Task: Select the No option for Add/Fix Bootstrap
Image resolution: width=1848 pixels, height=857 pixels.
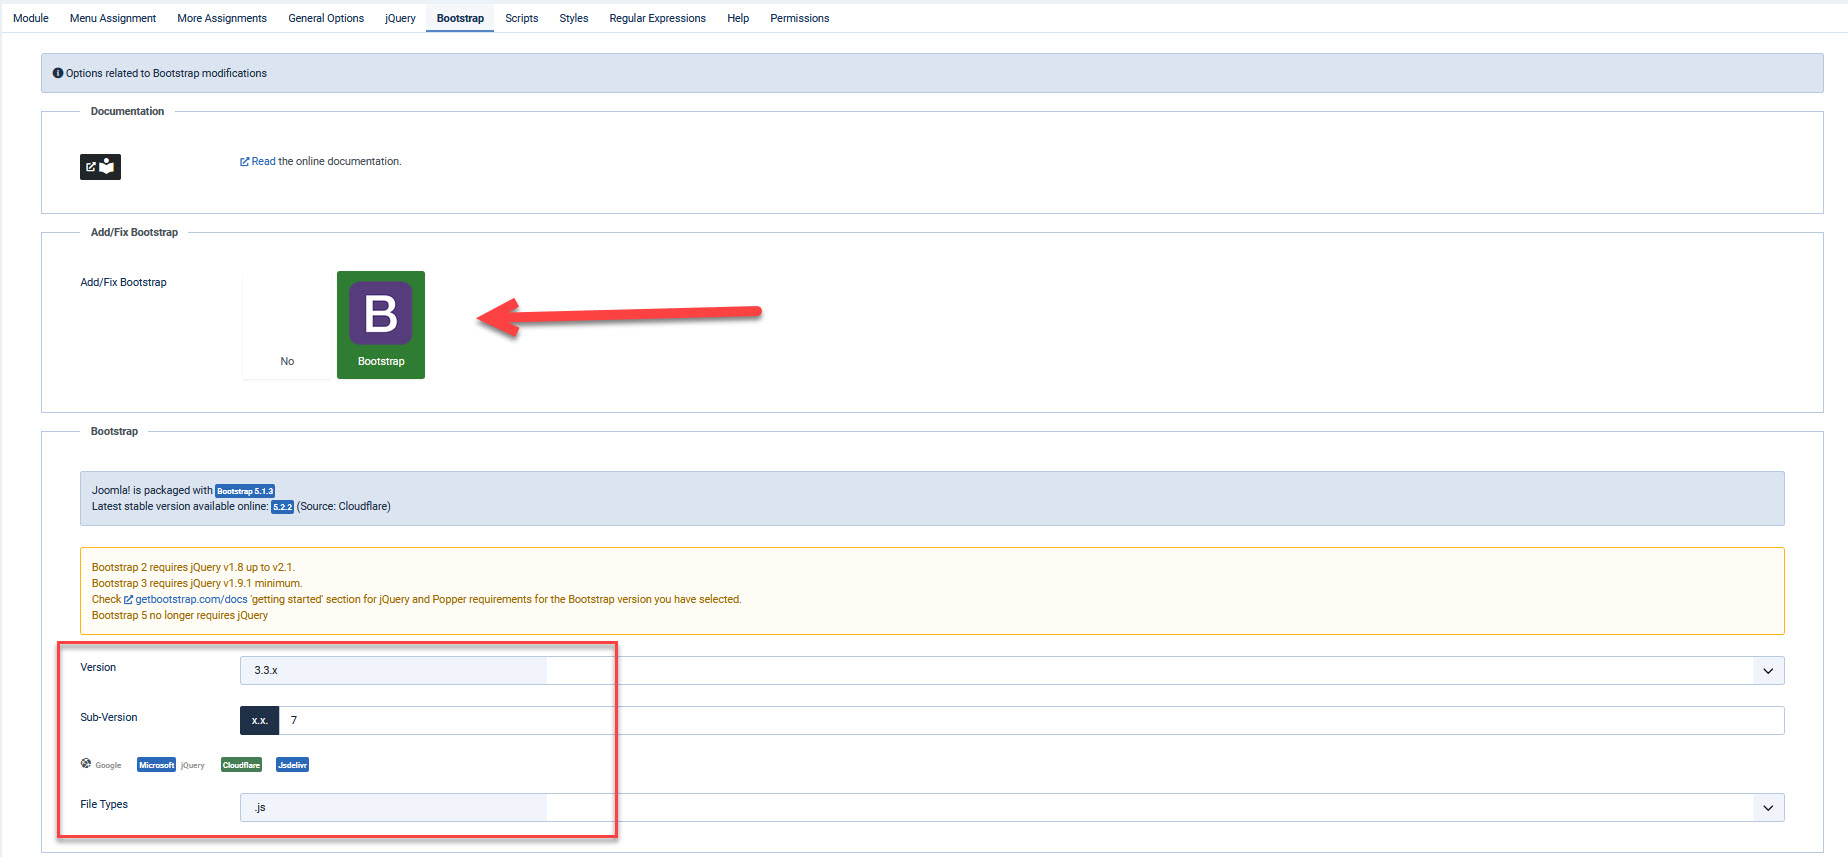Action: coord(287,325)
